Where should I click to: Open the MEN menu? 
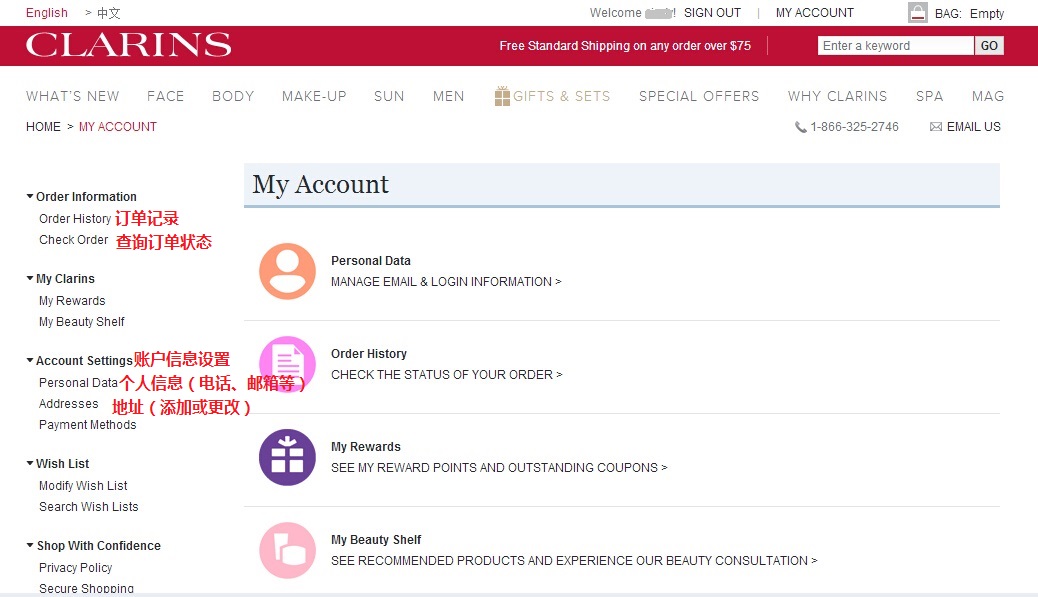coord(449,96)
